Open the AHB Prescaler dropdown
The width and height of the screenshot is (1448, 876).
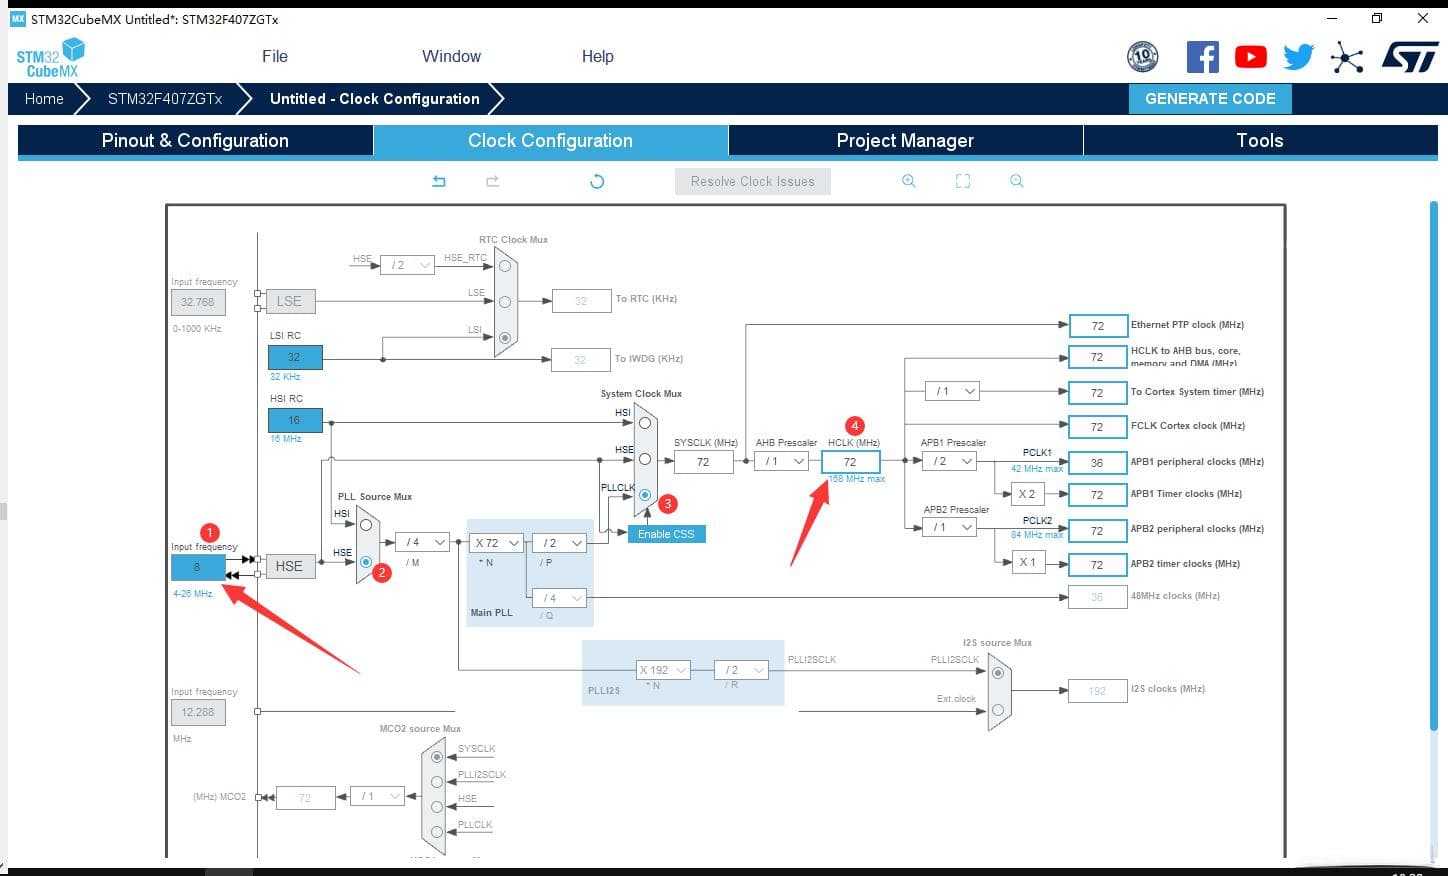click(x=781, y=461)
